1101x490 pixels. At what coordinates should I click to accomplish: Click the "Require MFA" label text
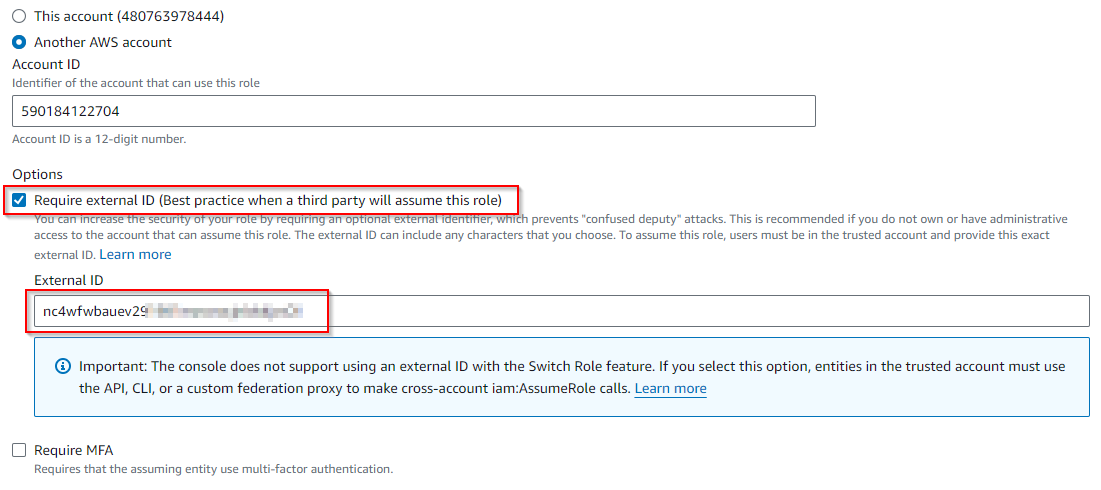74,450
